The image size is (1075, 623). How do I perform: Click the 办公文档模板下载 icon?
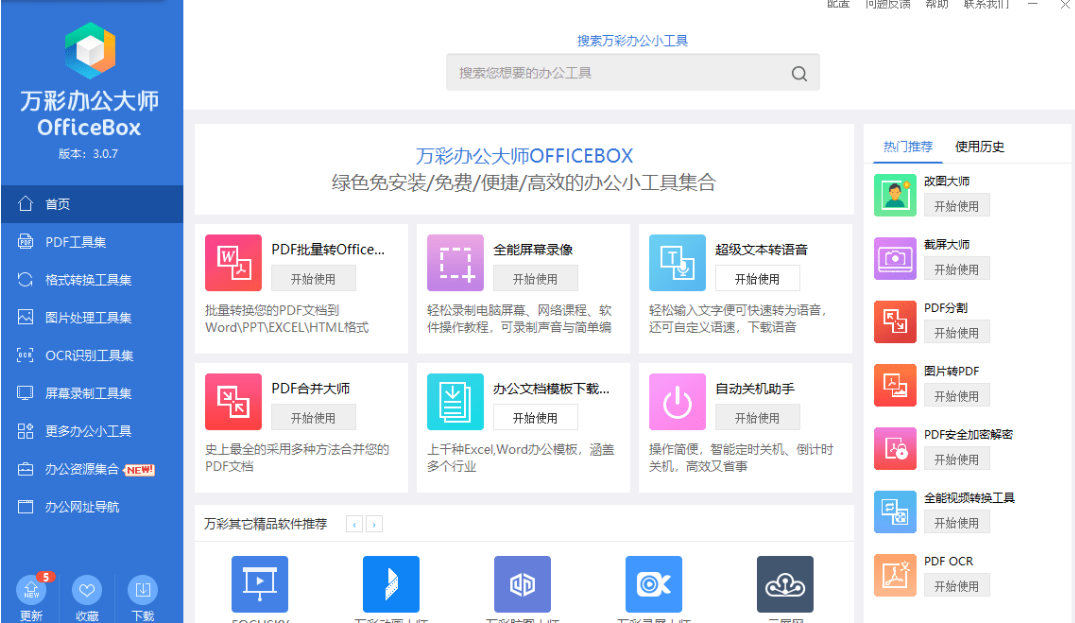coord(455,402)
